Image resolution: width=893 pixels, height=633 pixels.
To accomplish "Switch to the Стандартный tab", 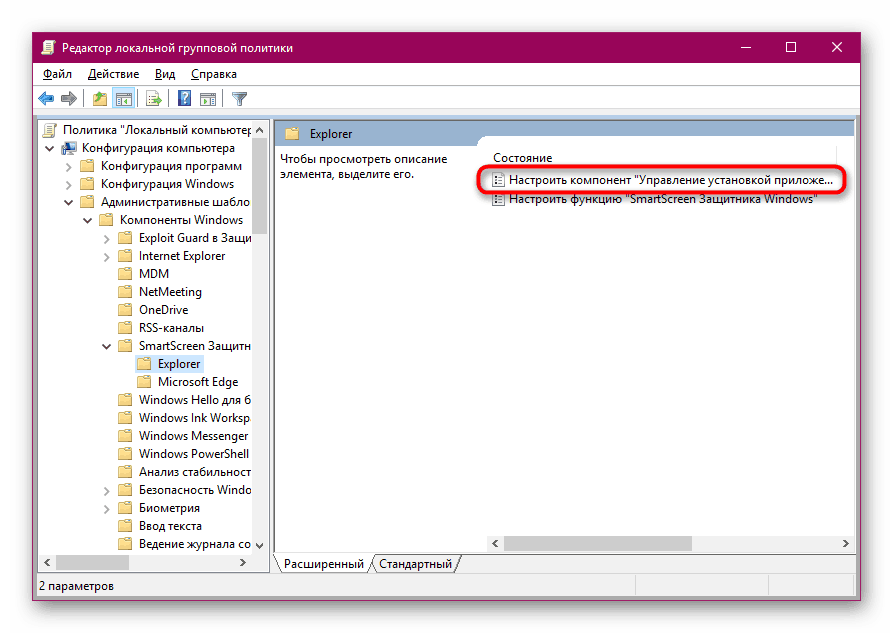I will click(x=415, y=564).
